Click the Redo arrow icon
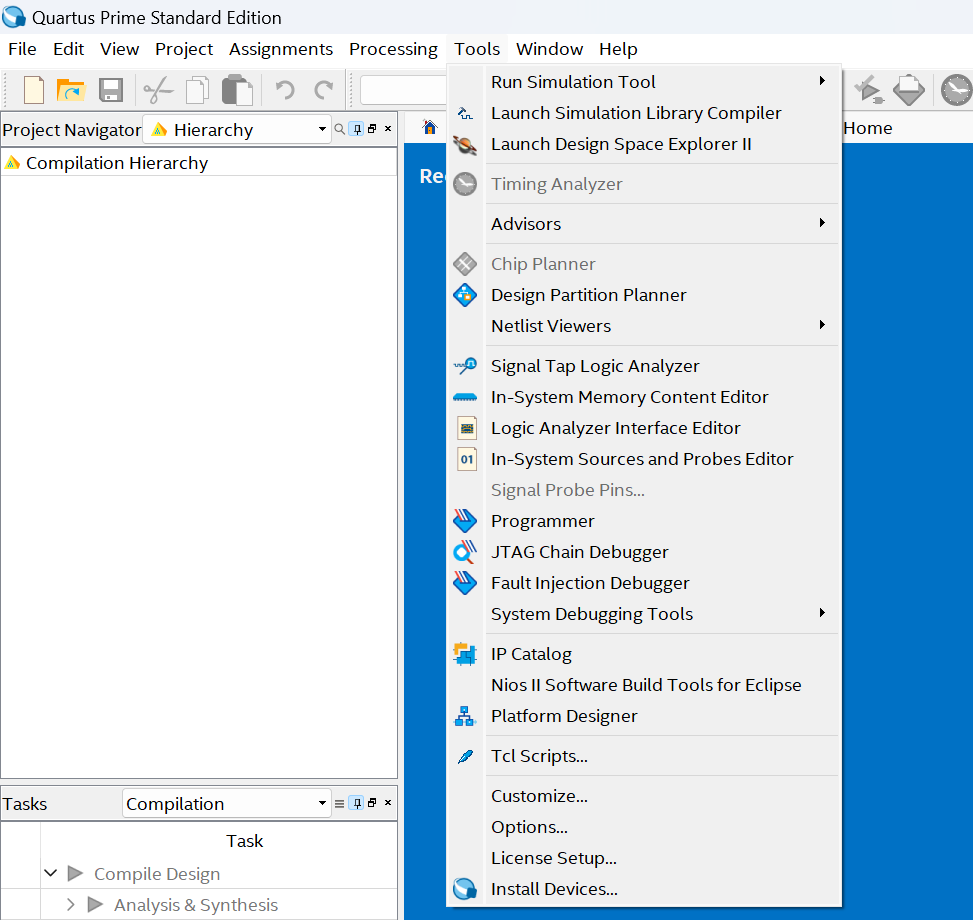 click(324, 91)
